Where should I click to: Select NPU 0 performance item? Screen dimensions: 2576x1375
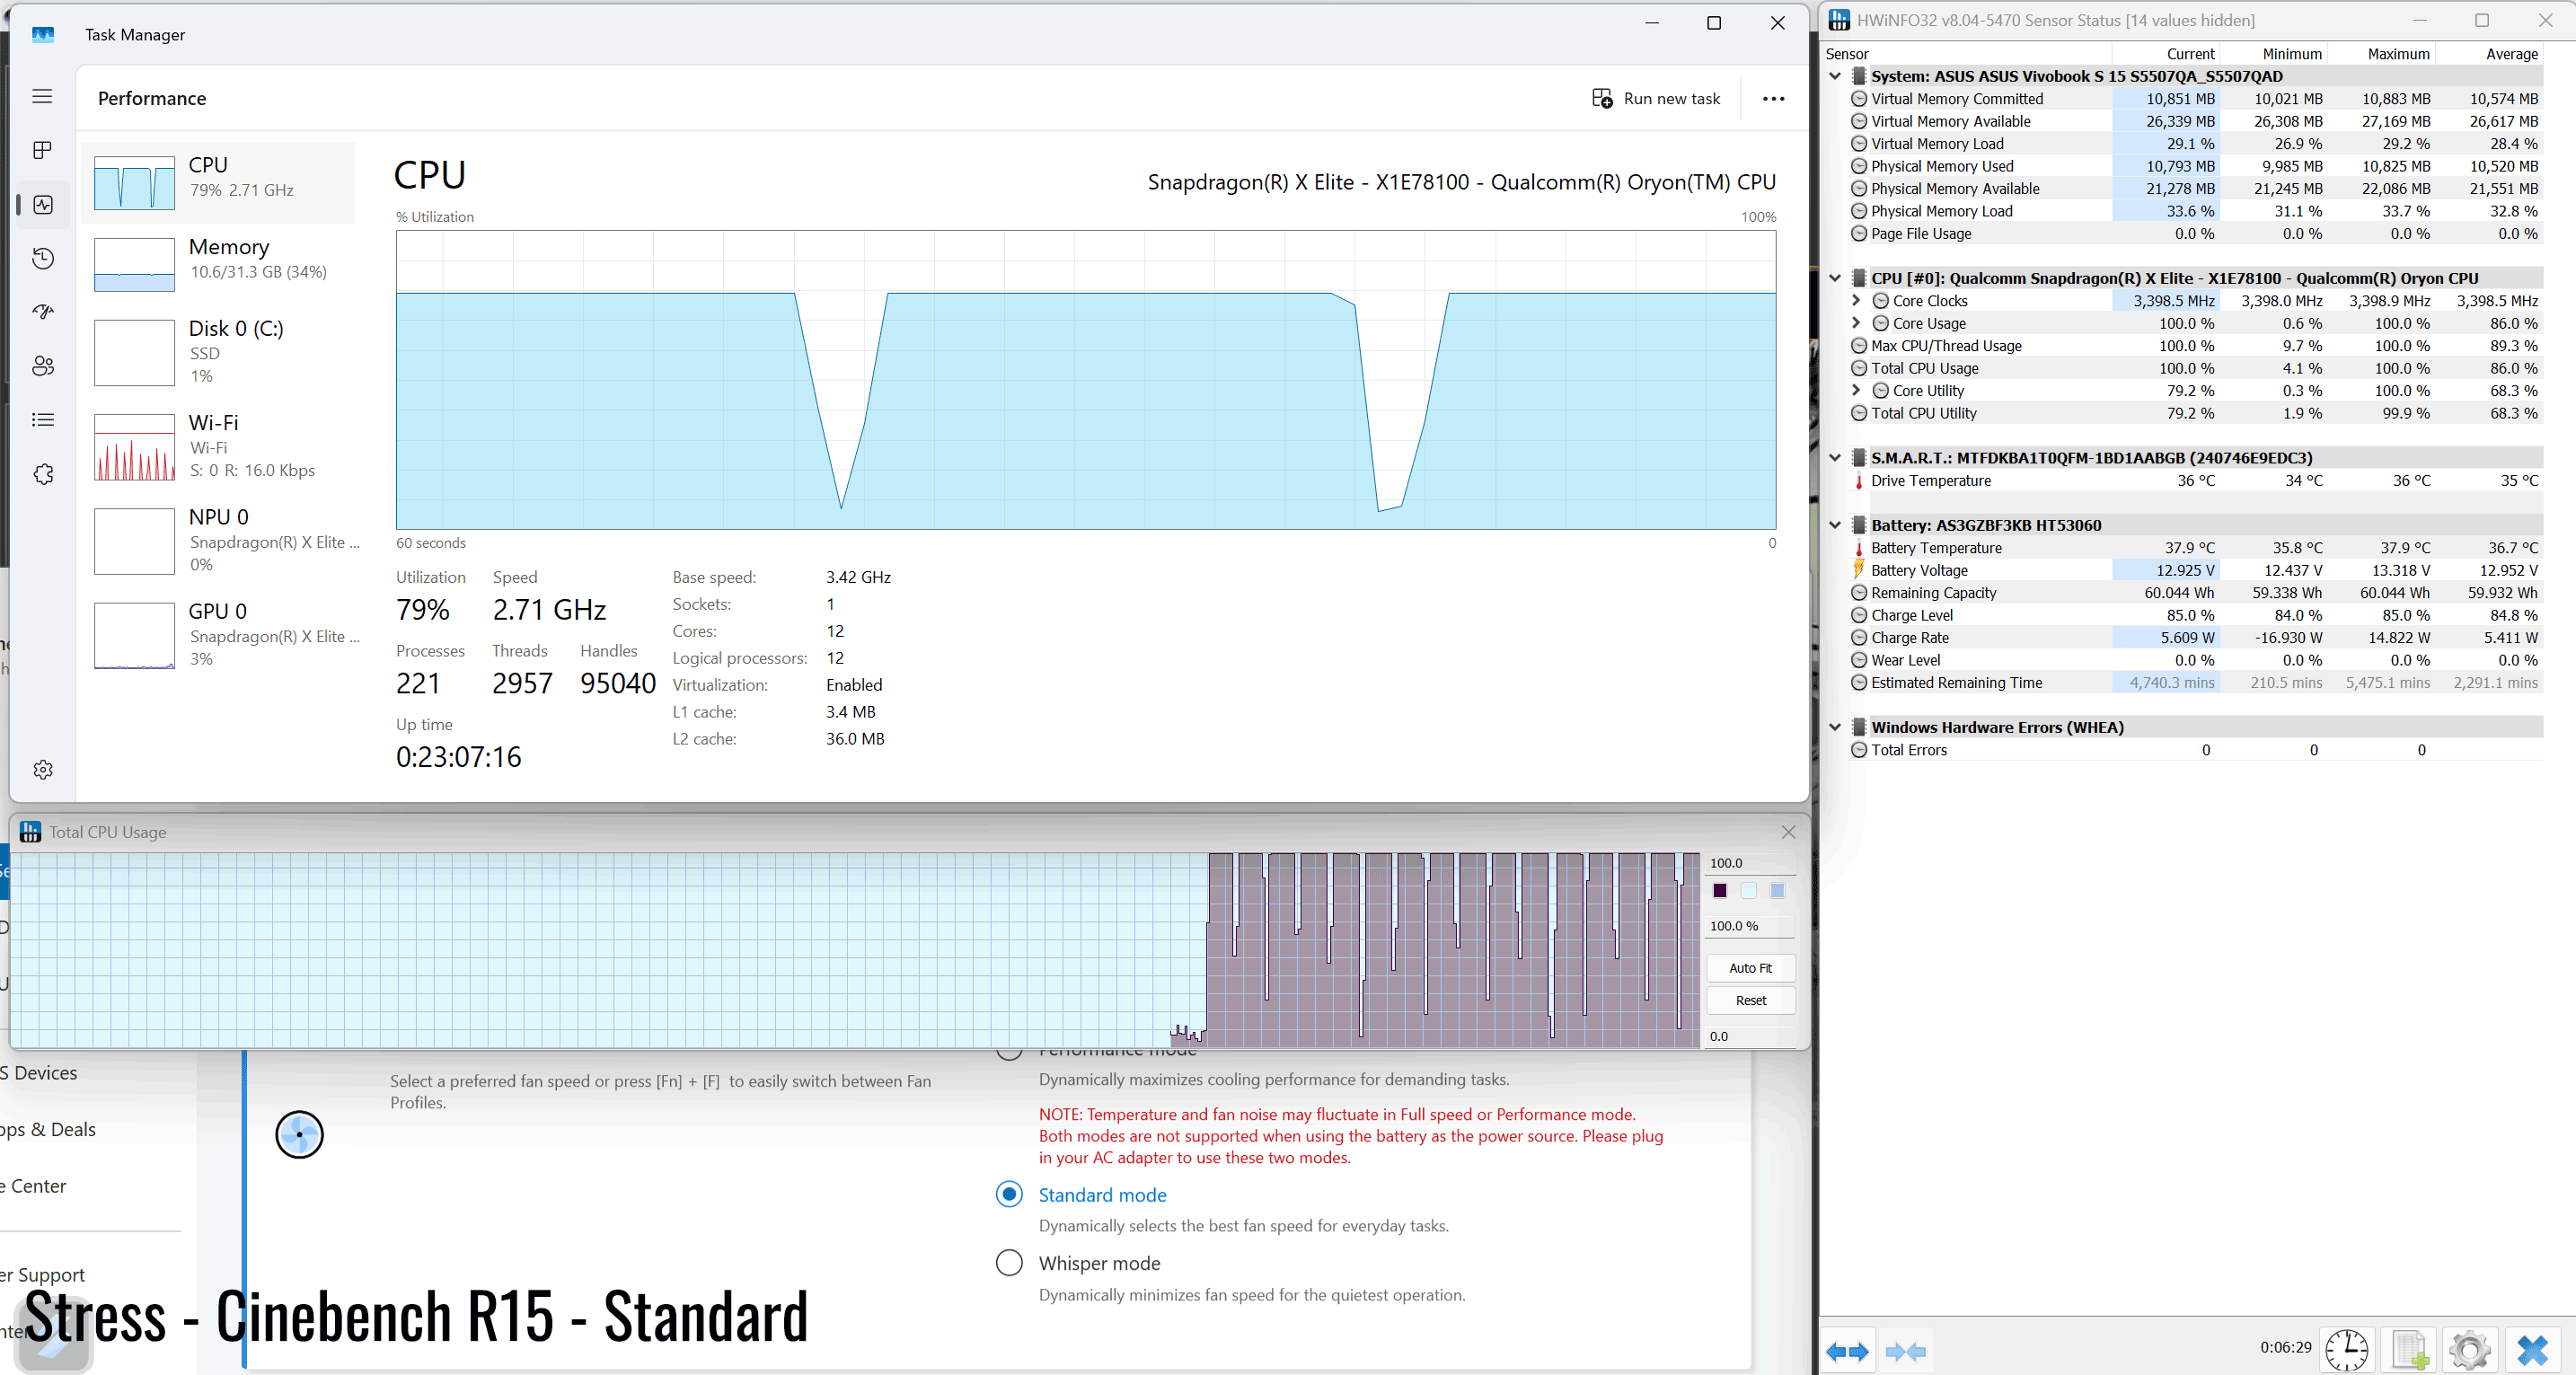coord(218,541)
